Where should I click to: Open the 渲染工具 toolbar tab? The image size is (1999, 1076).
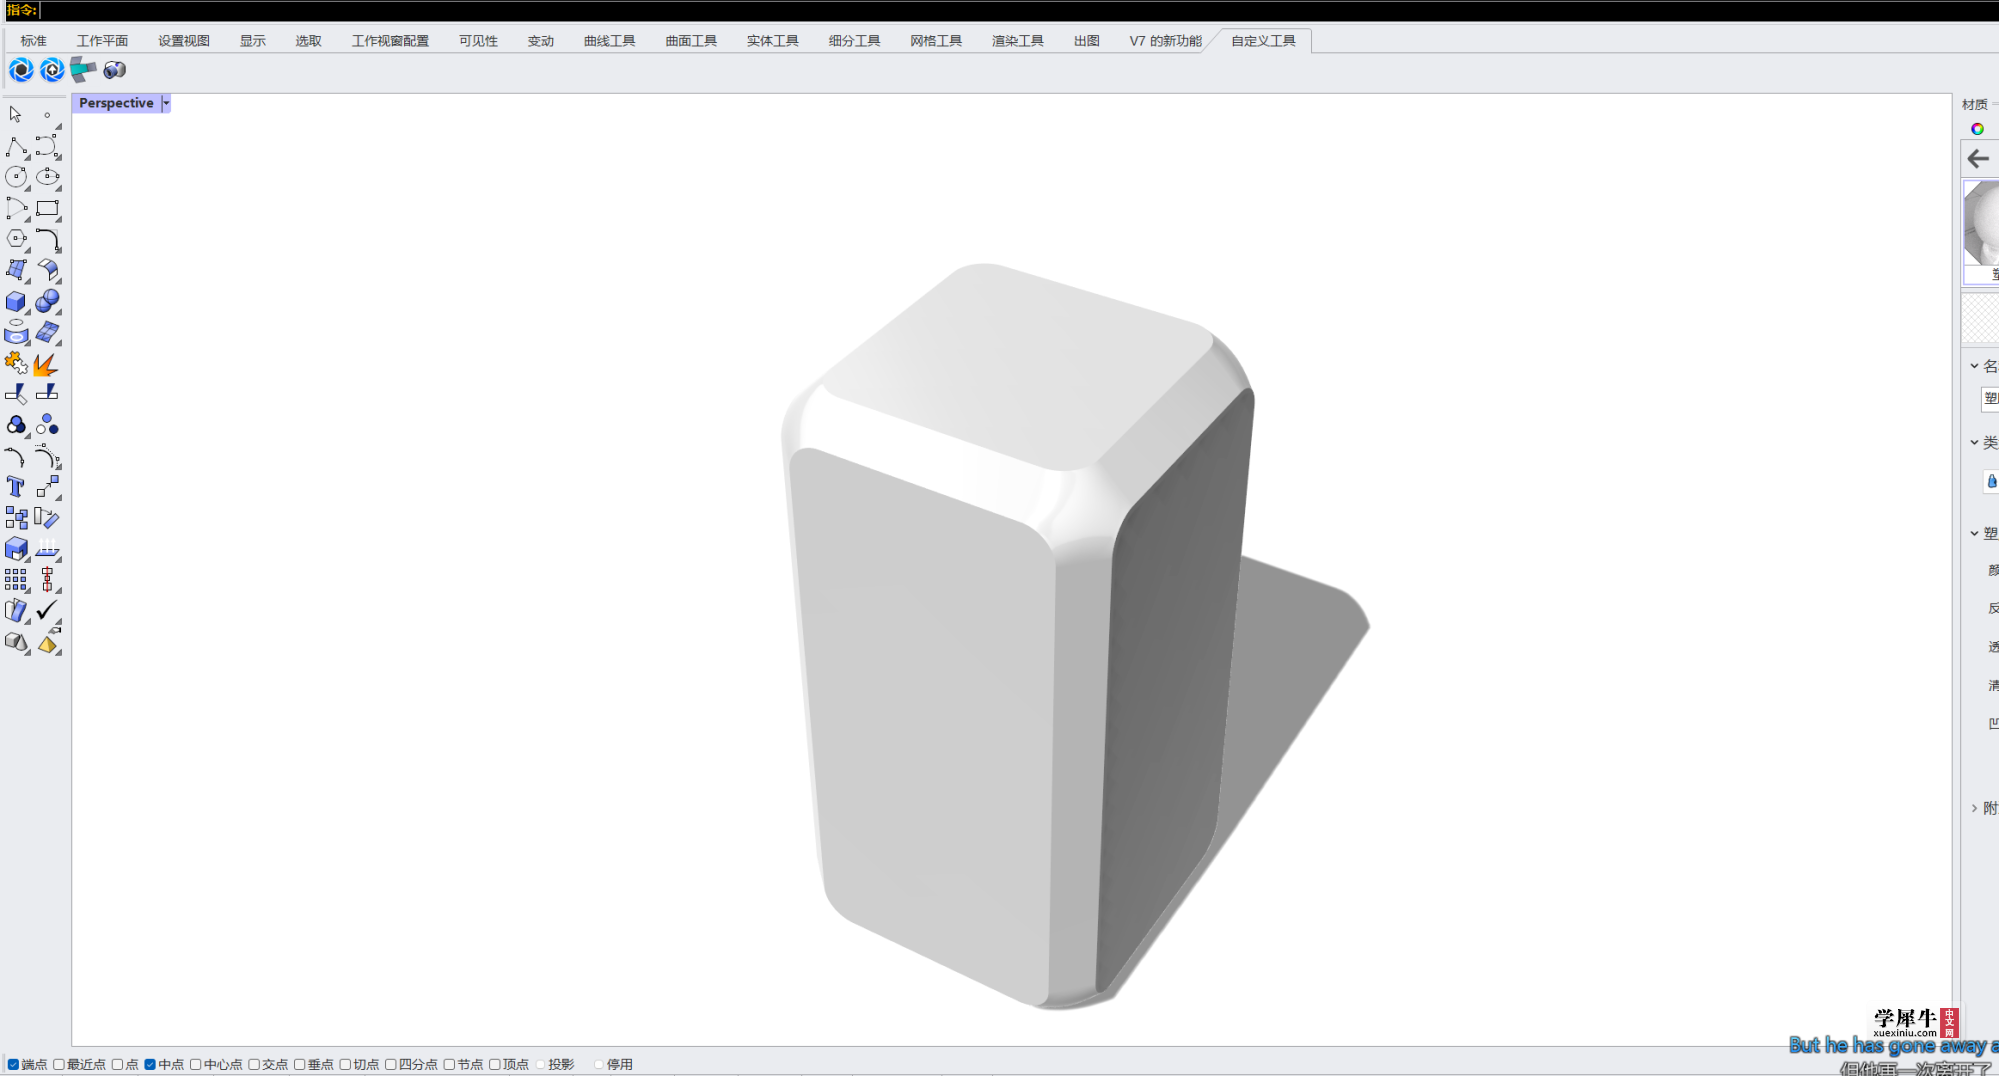pos(1017,41)
